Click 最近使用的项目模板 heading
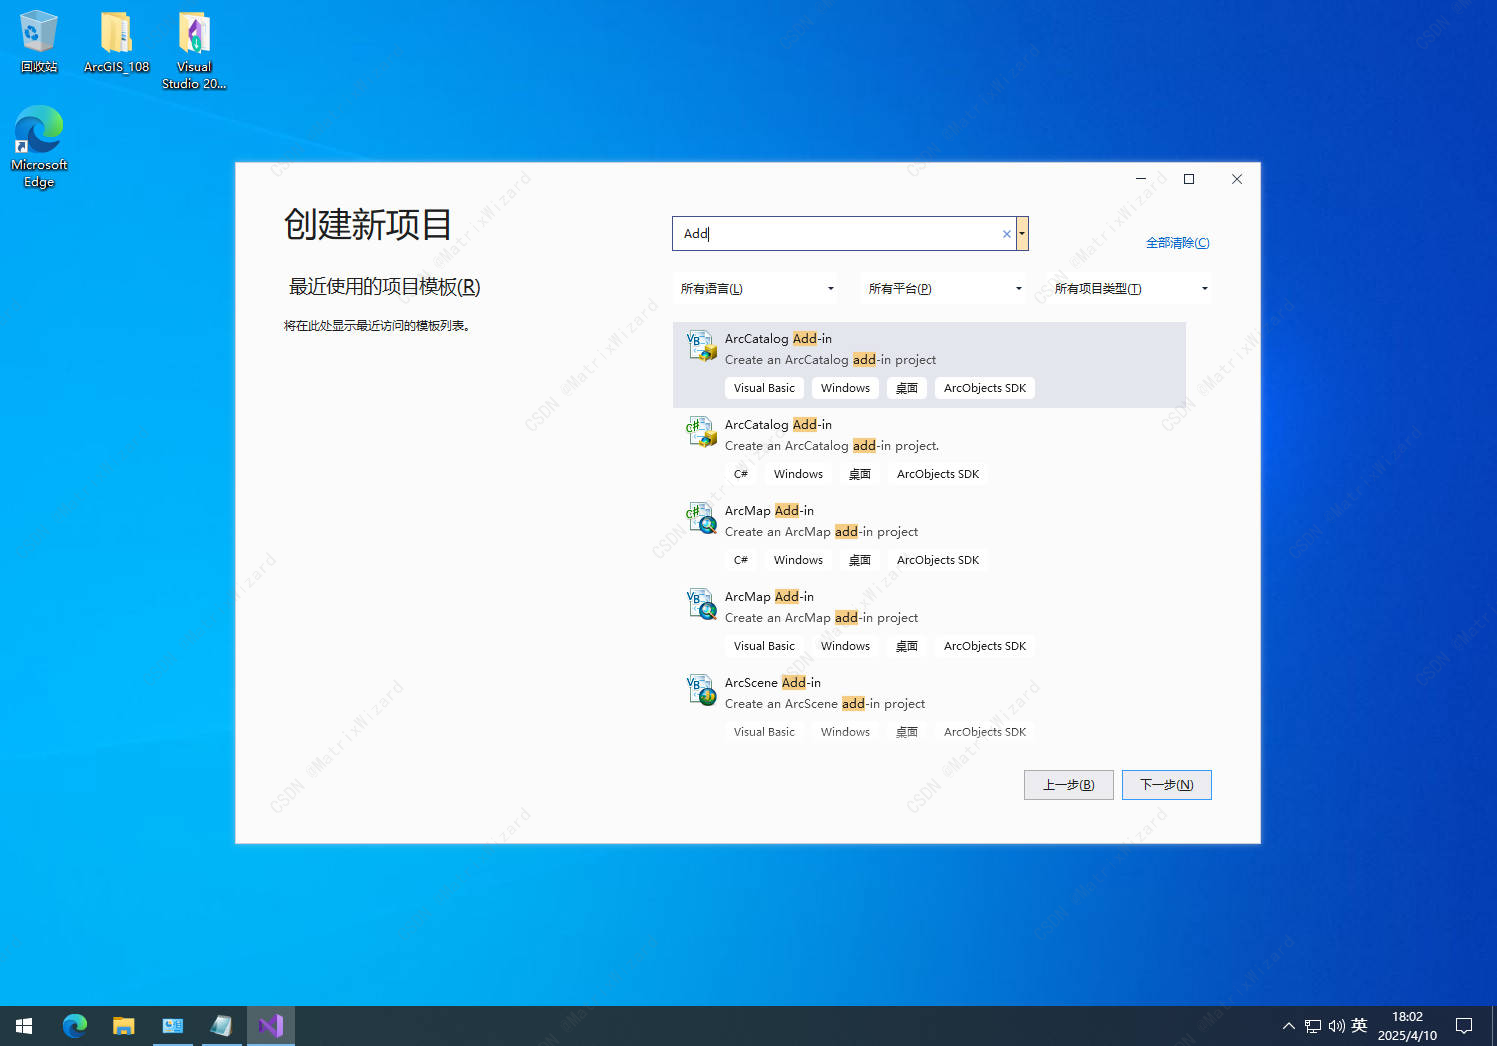This screenshot has height=1046, width=1497. 385,287
